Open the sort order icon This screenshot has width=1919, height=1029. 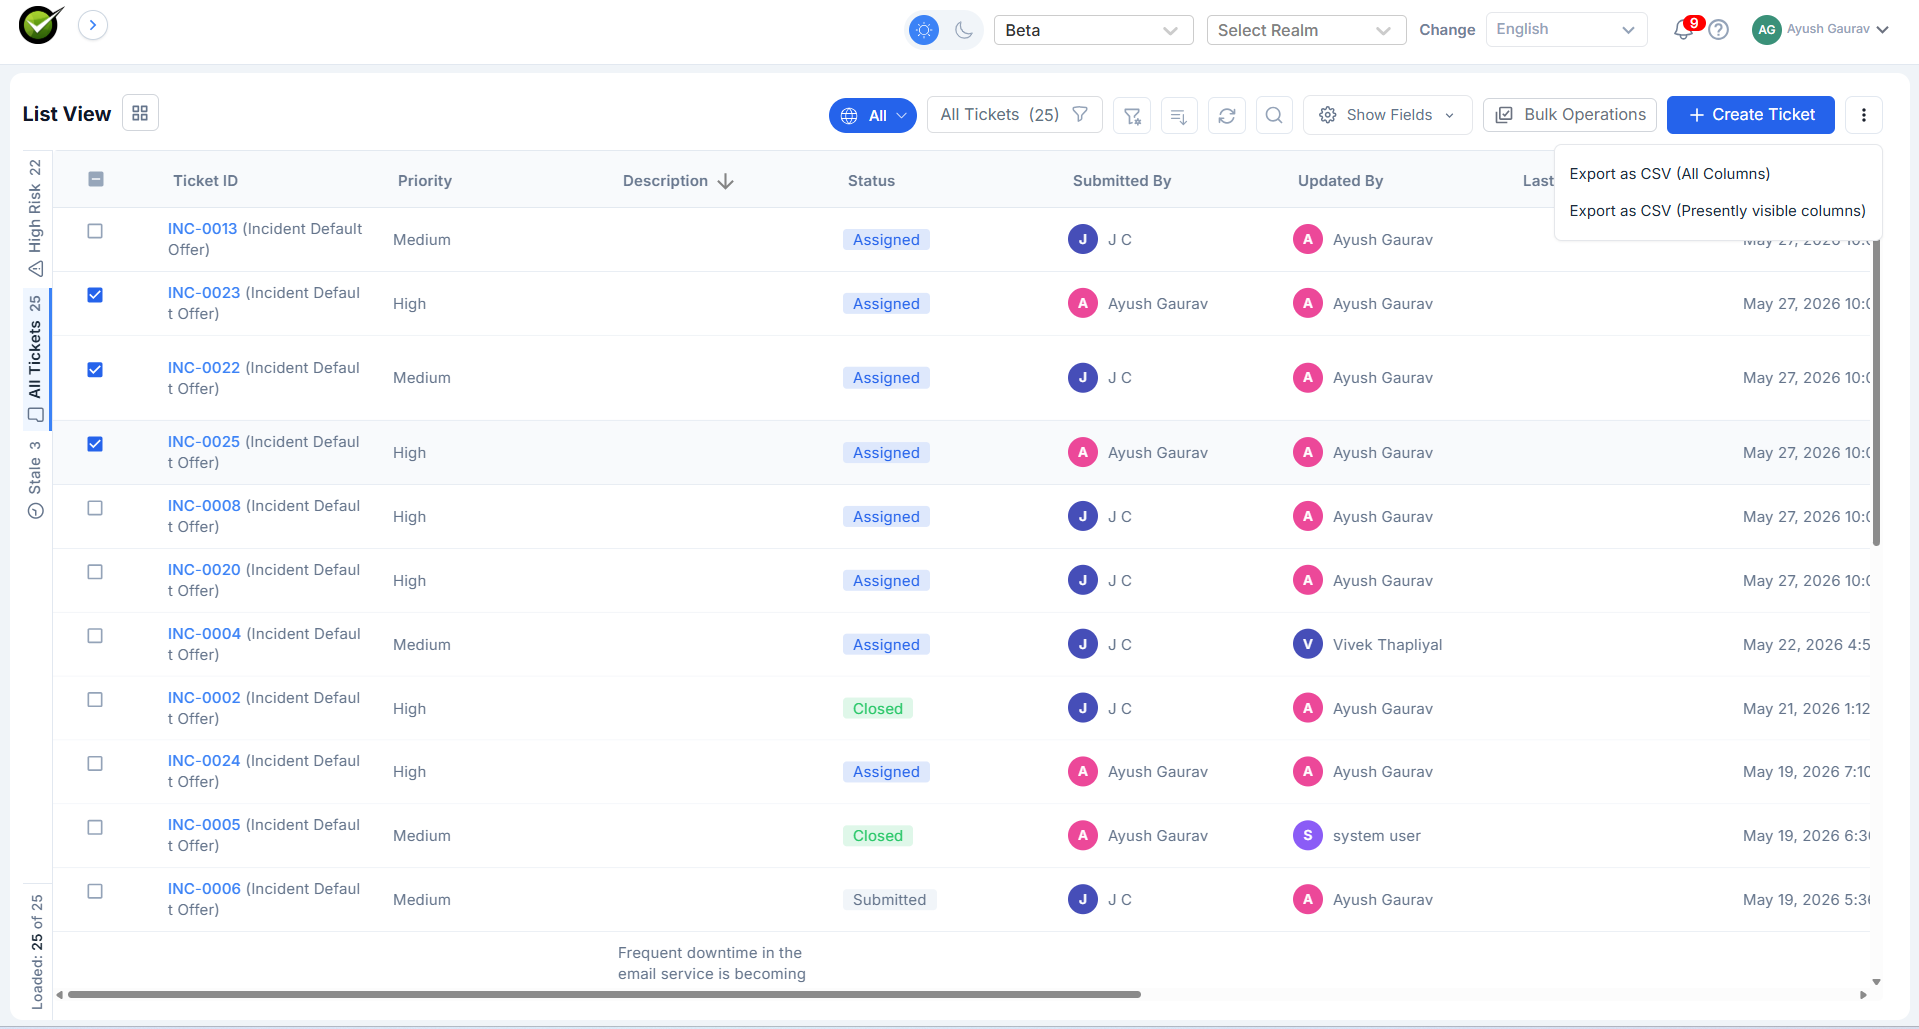(x=1179, y=115)
